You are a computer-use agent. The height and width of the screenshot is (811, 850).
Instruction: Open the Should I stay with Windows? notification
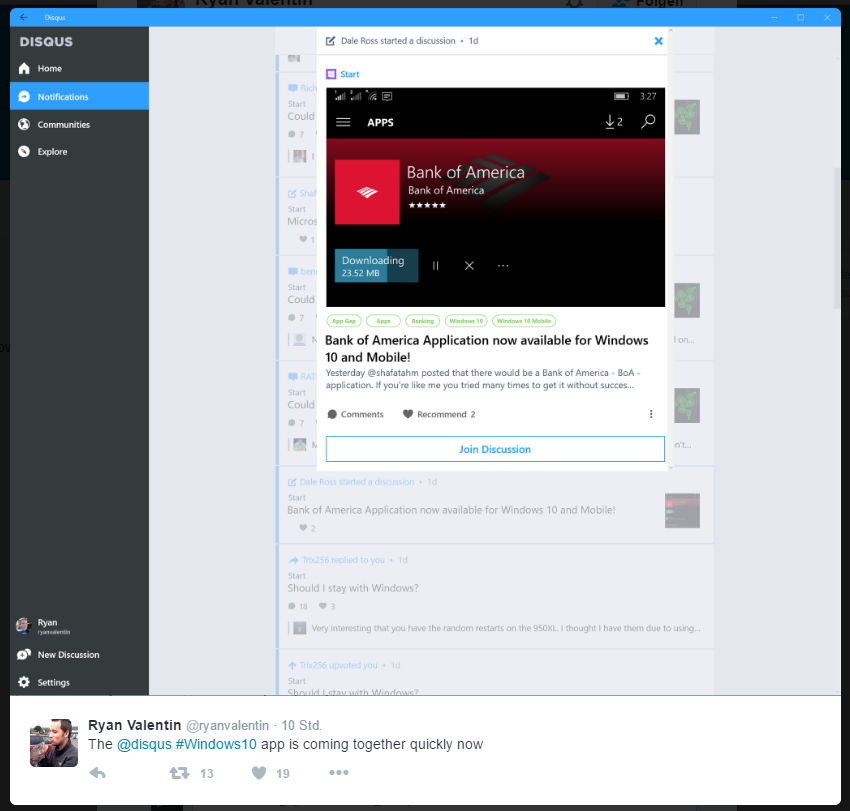click(353, 588)
